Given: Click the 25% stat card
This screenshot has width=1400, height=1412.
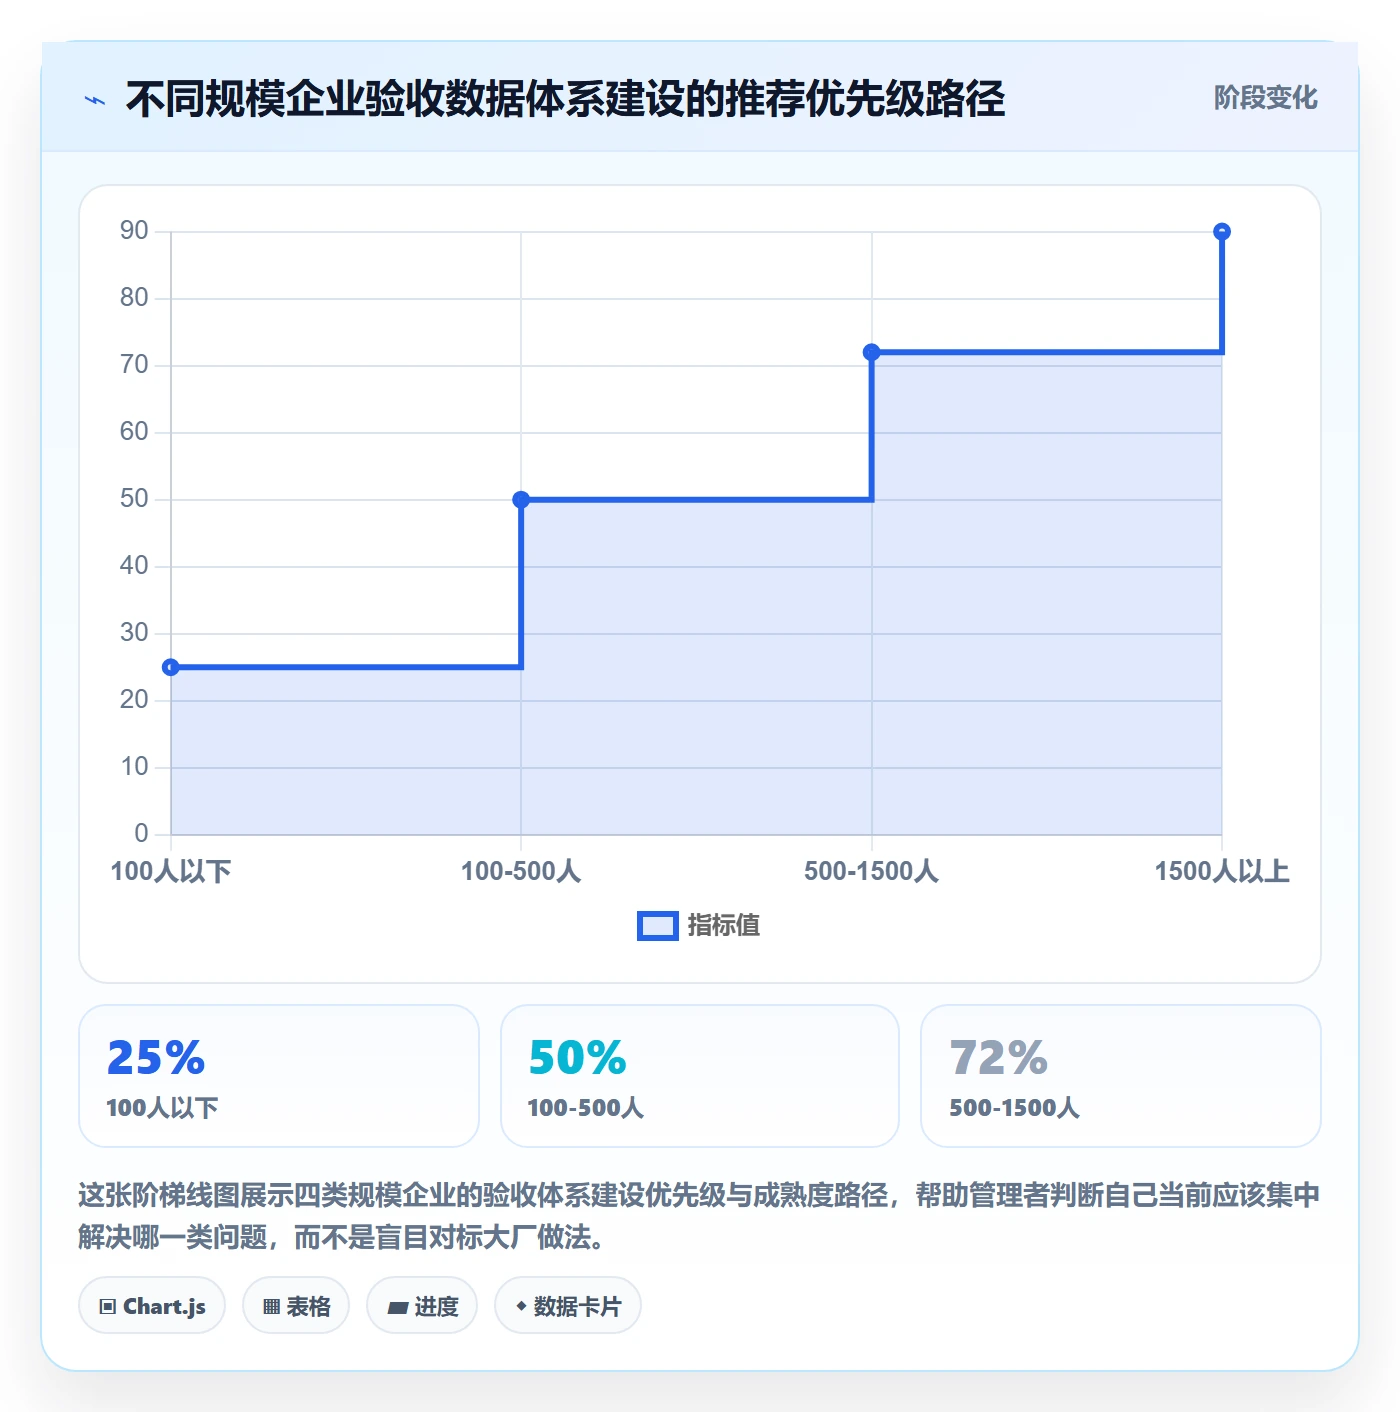Looking at the screenshot, I should click(279, 1076).
